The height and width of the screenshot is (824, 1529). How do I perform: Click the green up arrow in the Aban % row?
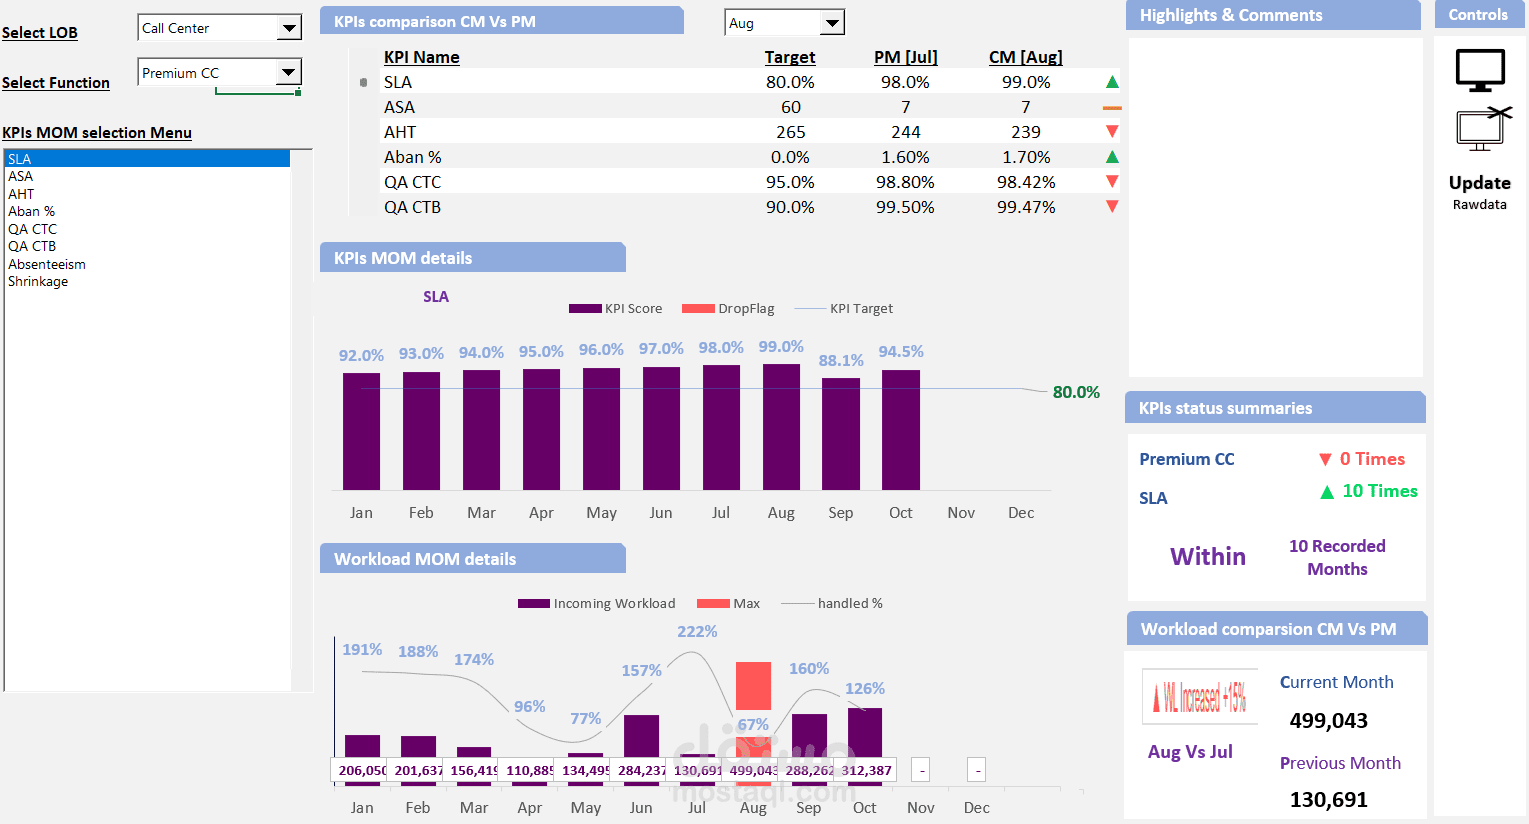click(x=1112, y=157)
